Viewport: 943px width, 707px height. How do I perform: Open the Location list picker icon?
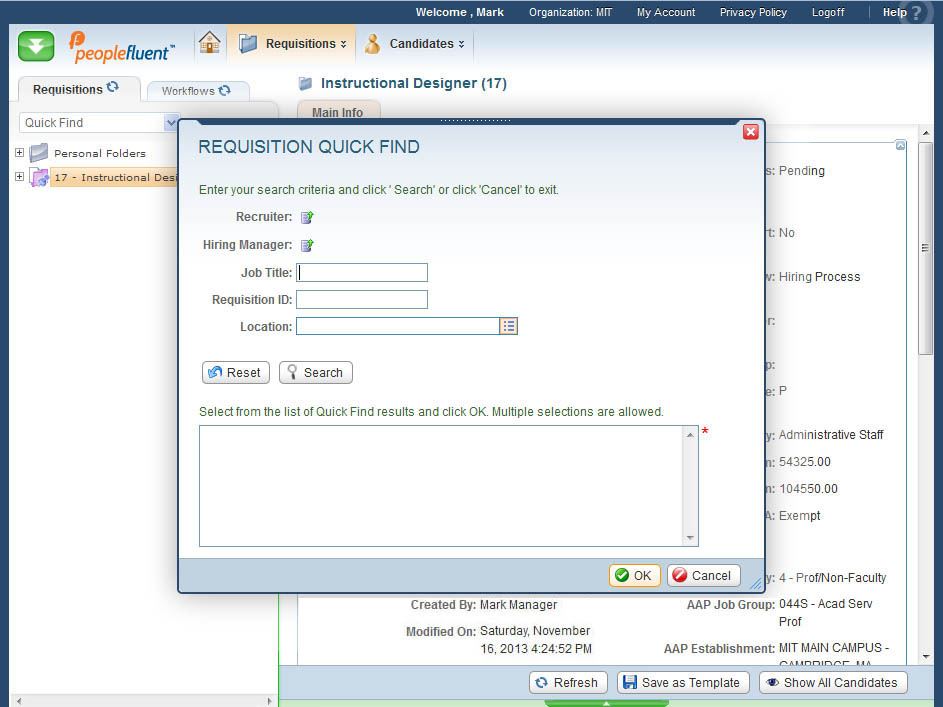coord(508,326)
